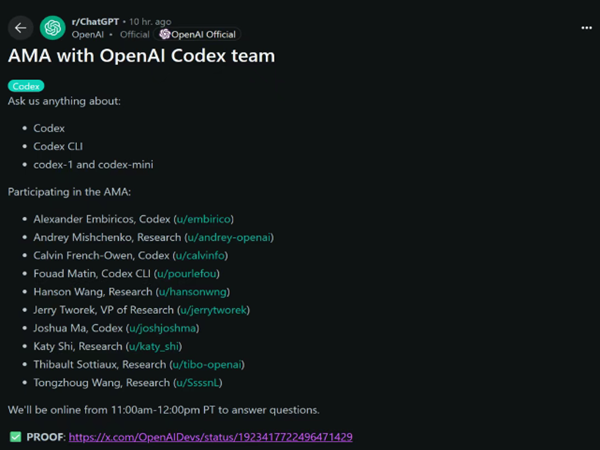Screen dimensions: 600x450
Task: Click the green checkmark PROOF emoji
Action: point(16,437)
